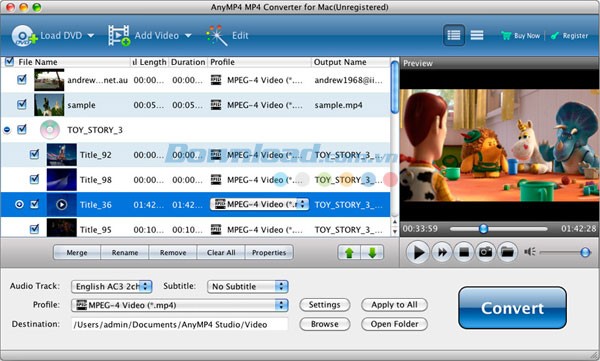The image size is (600, 361).
Task: Uncheck the sample file checkbox
Action: [22, 105]
